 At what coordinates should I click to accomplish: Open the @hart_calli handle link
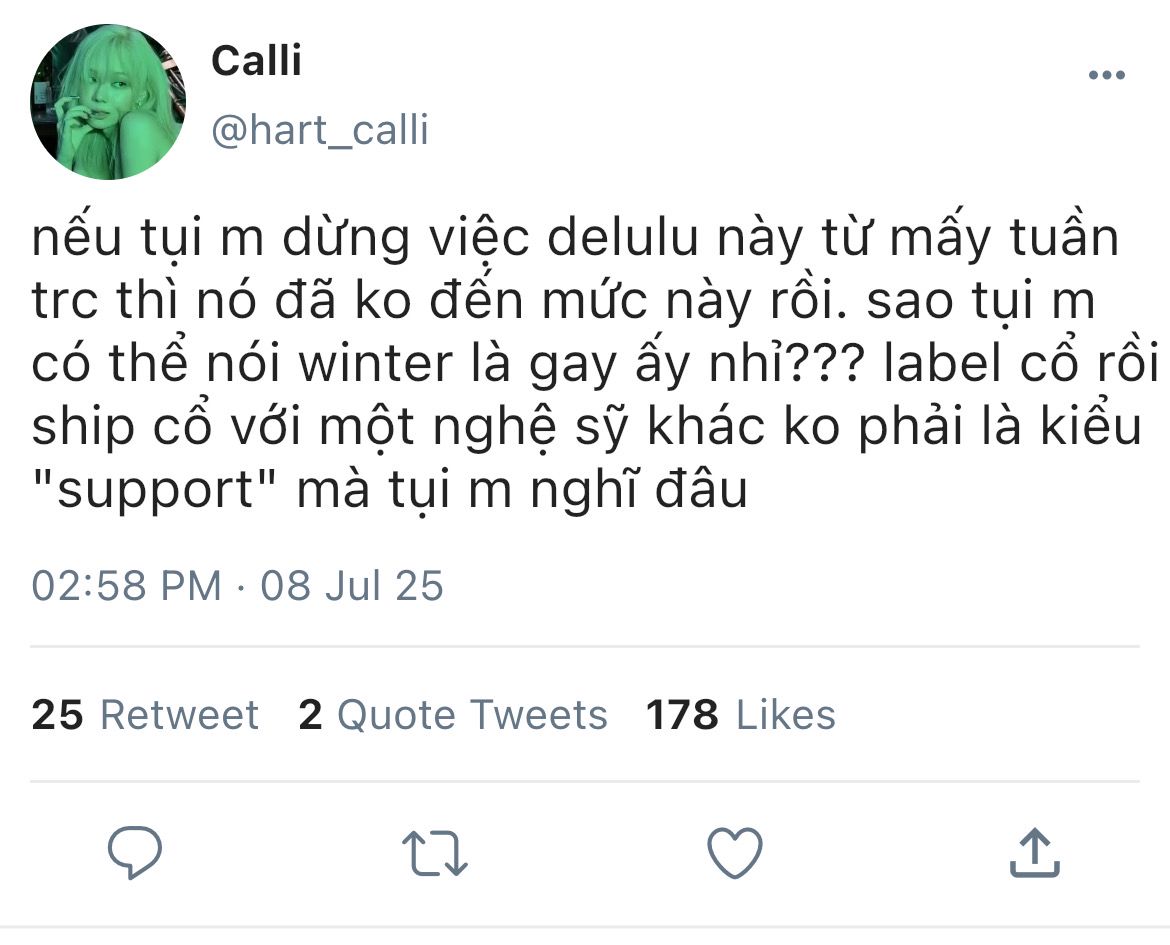320,130
